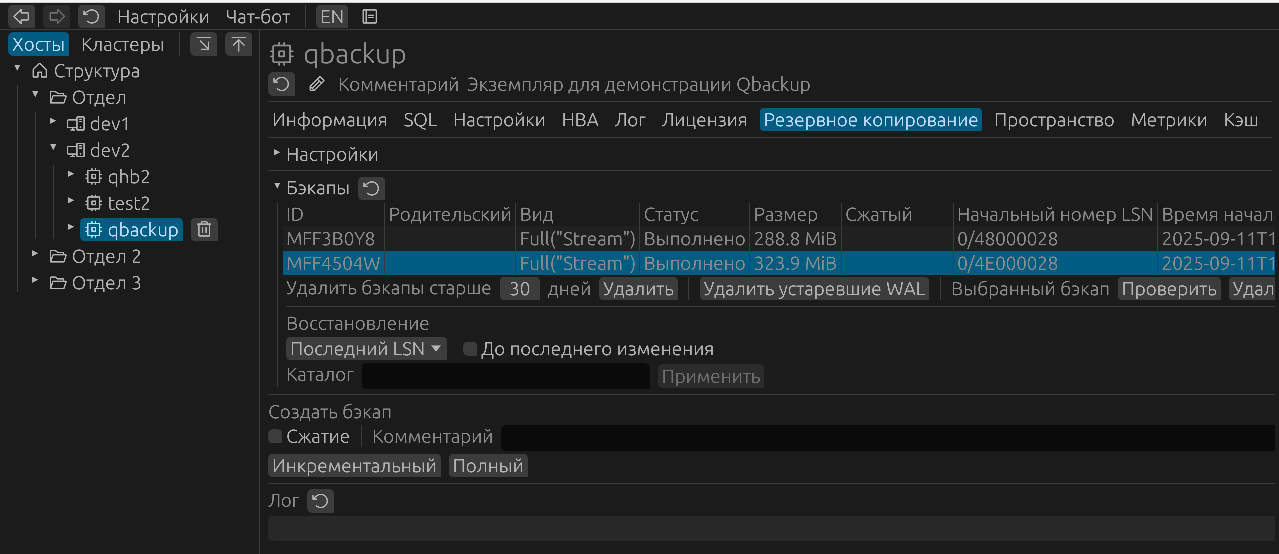This screenshot has height=554, width=1279.
Task: Enable the Сжатие checkbox
Action: [x=276, y=437]
